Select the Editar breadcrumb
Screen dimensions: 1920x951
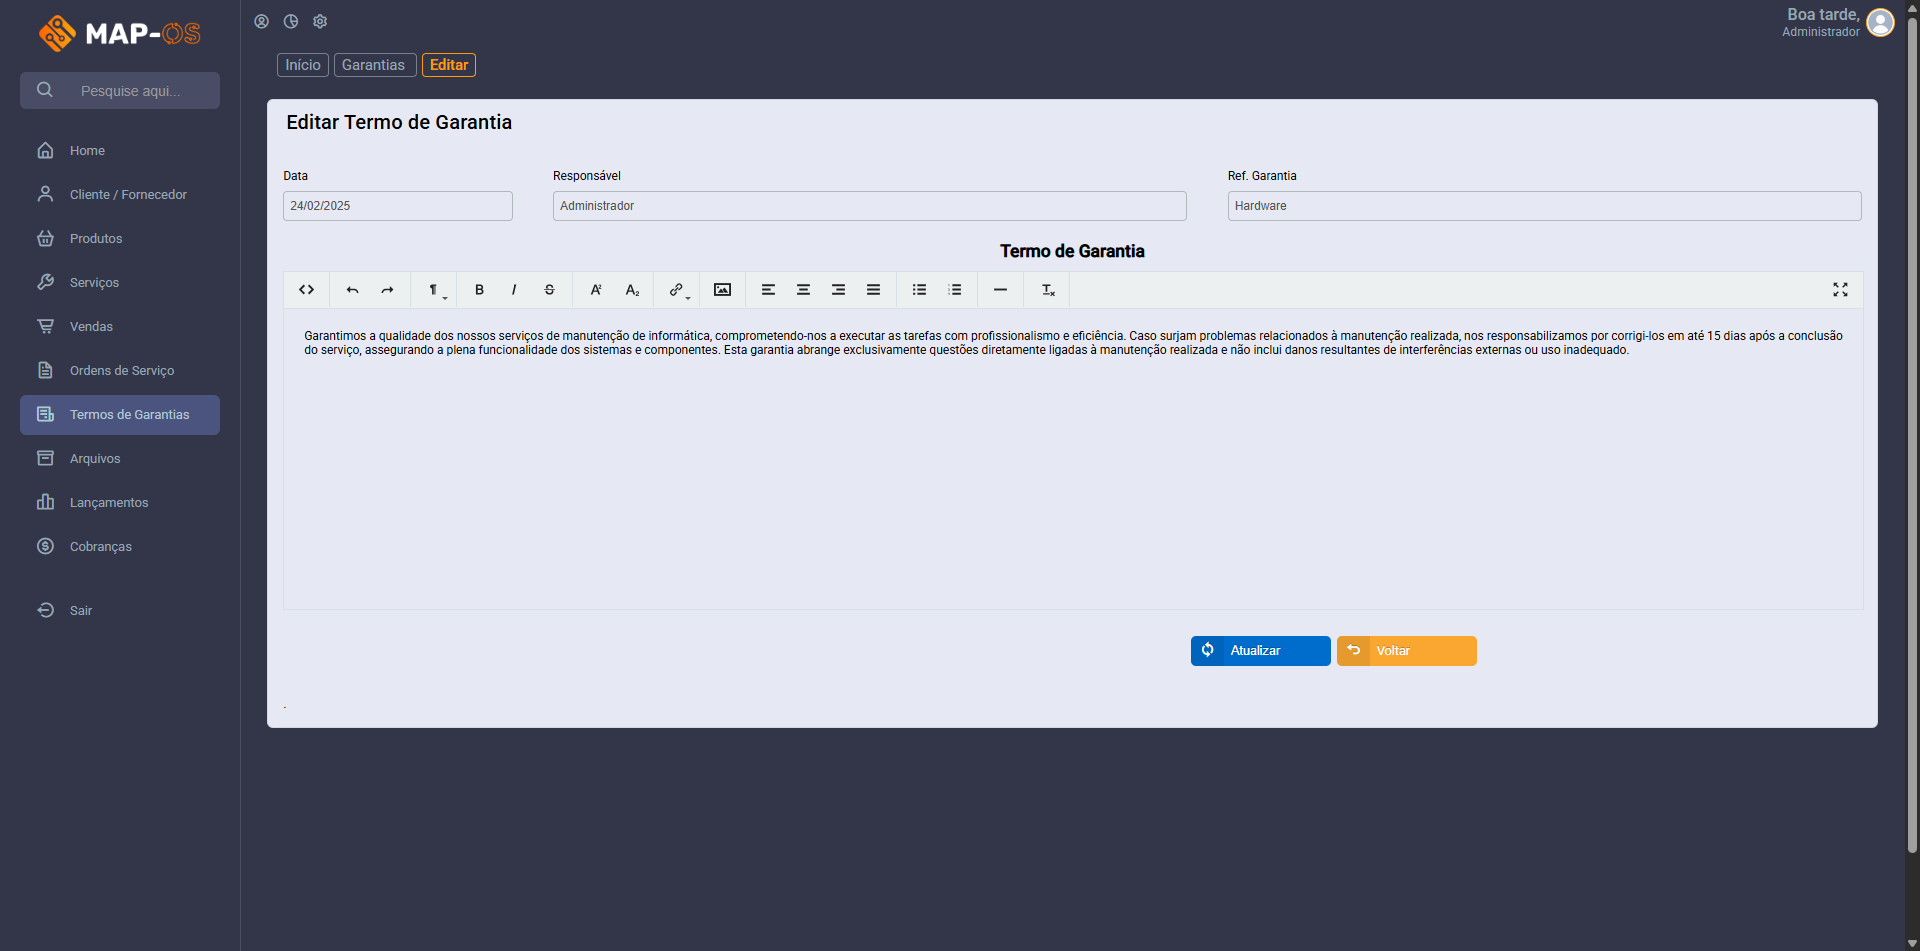(x=449, y=65)
